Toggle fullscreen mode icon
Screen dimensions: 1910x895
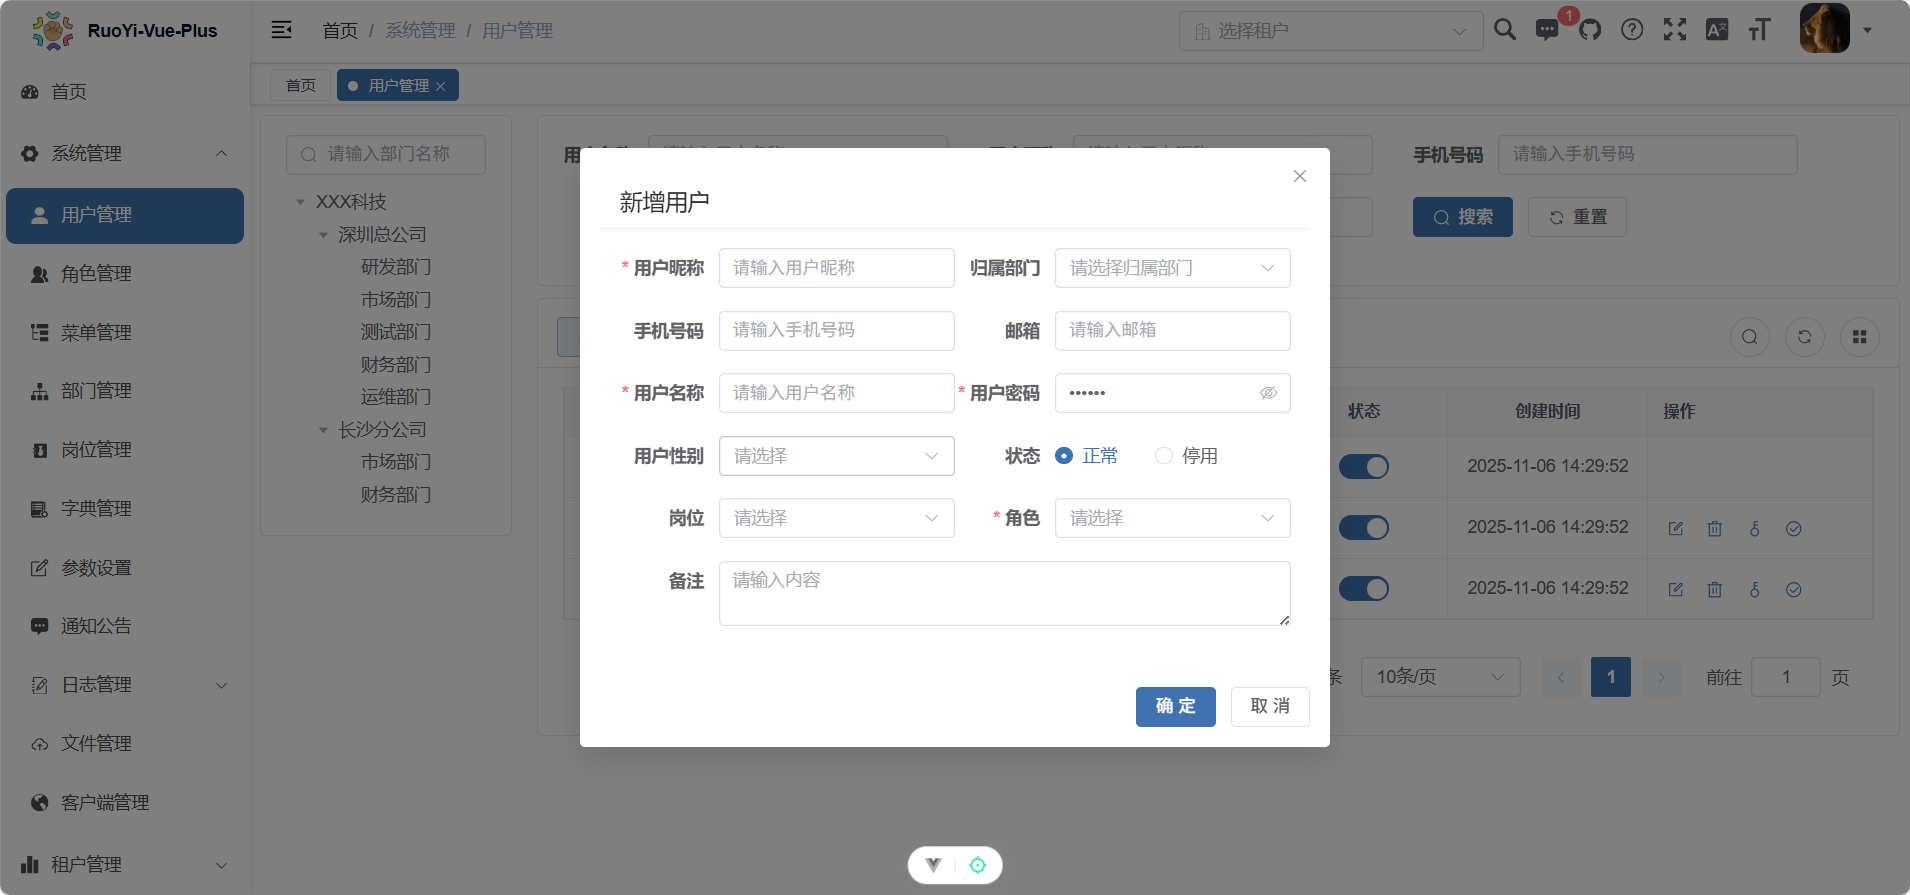click(1675, 30)
